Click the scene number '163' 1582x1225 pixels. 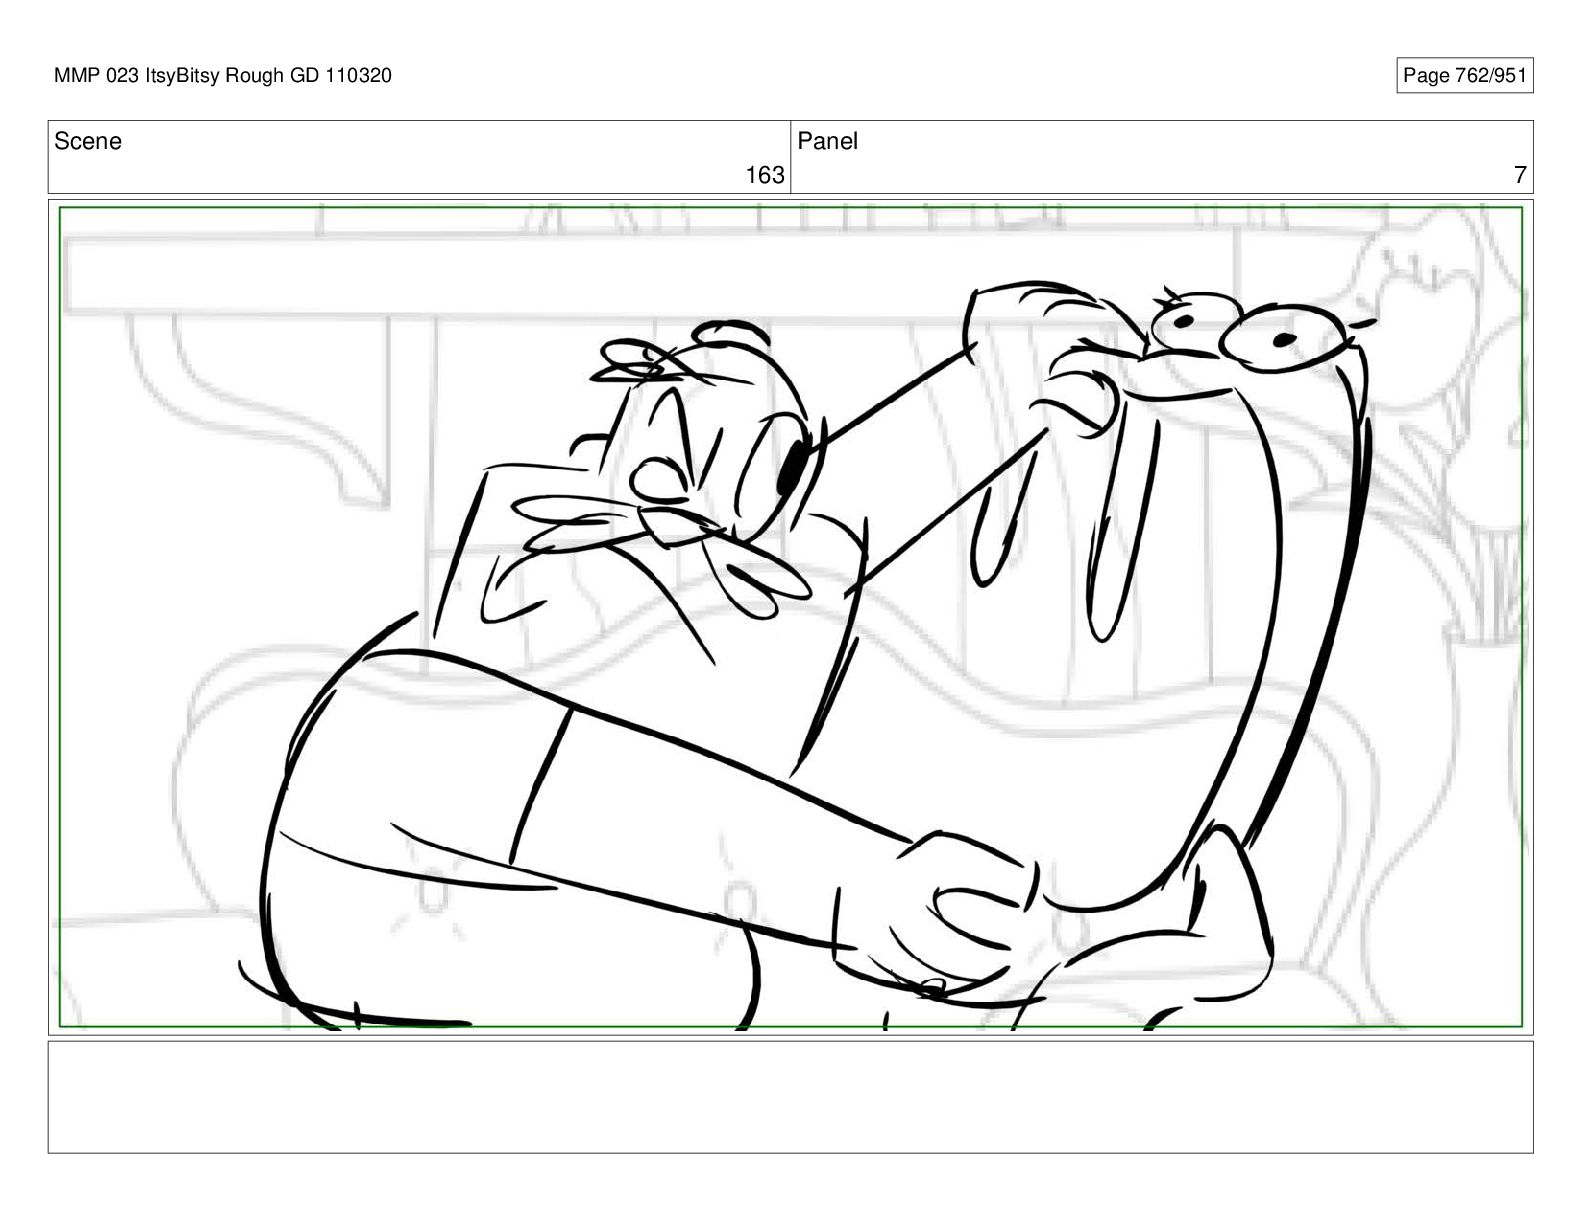765,175
